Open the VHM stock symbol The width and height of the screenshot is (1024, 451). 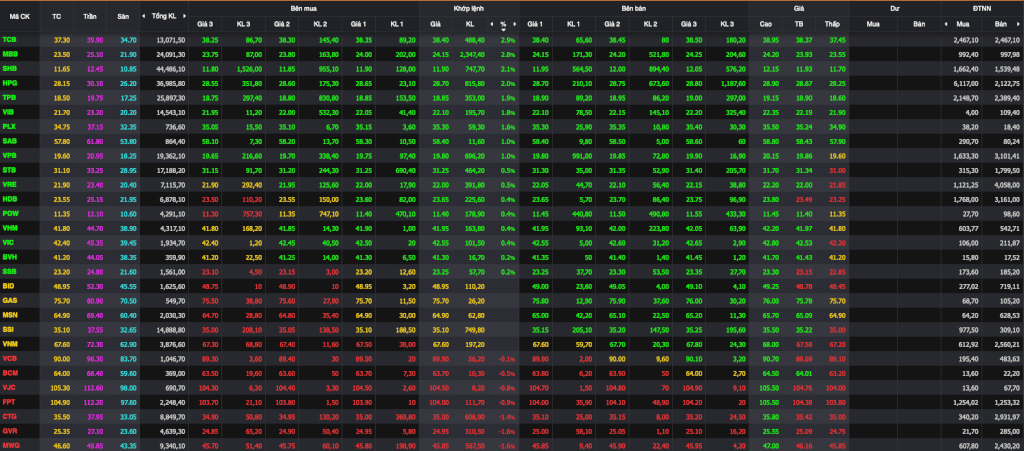(10, 227)
